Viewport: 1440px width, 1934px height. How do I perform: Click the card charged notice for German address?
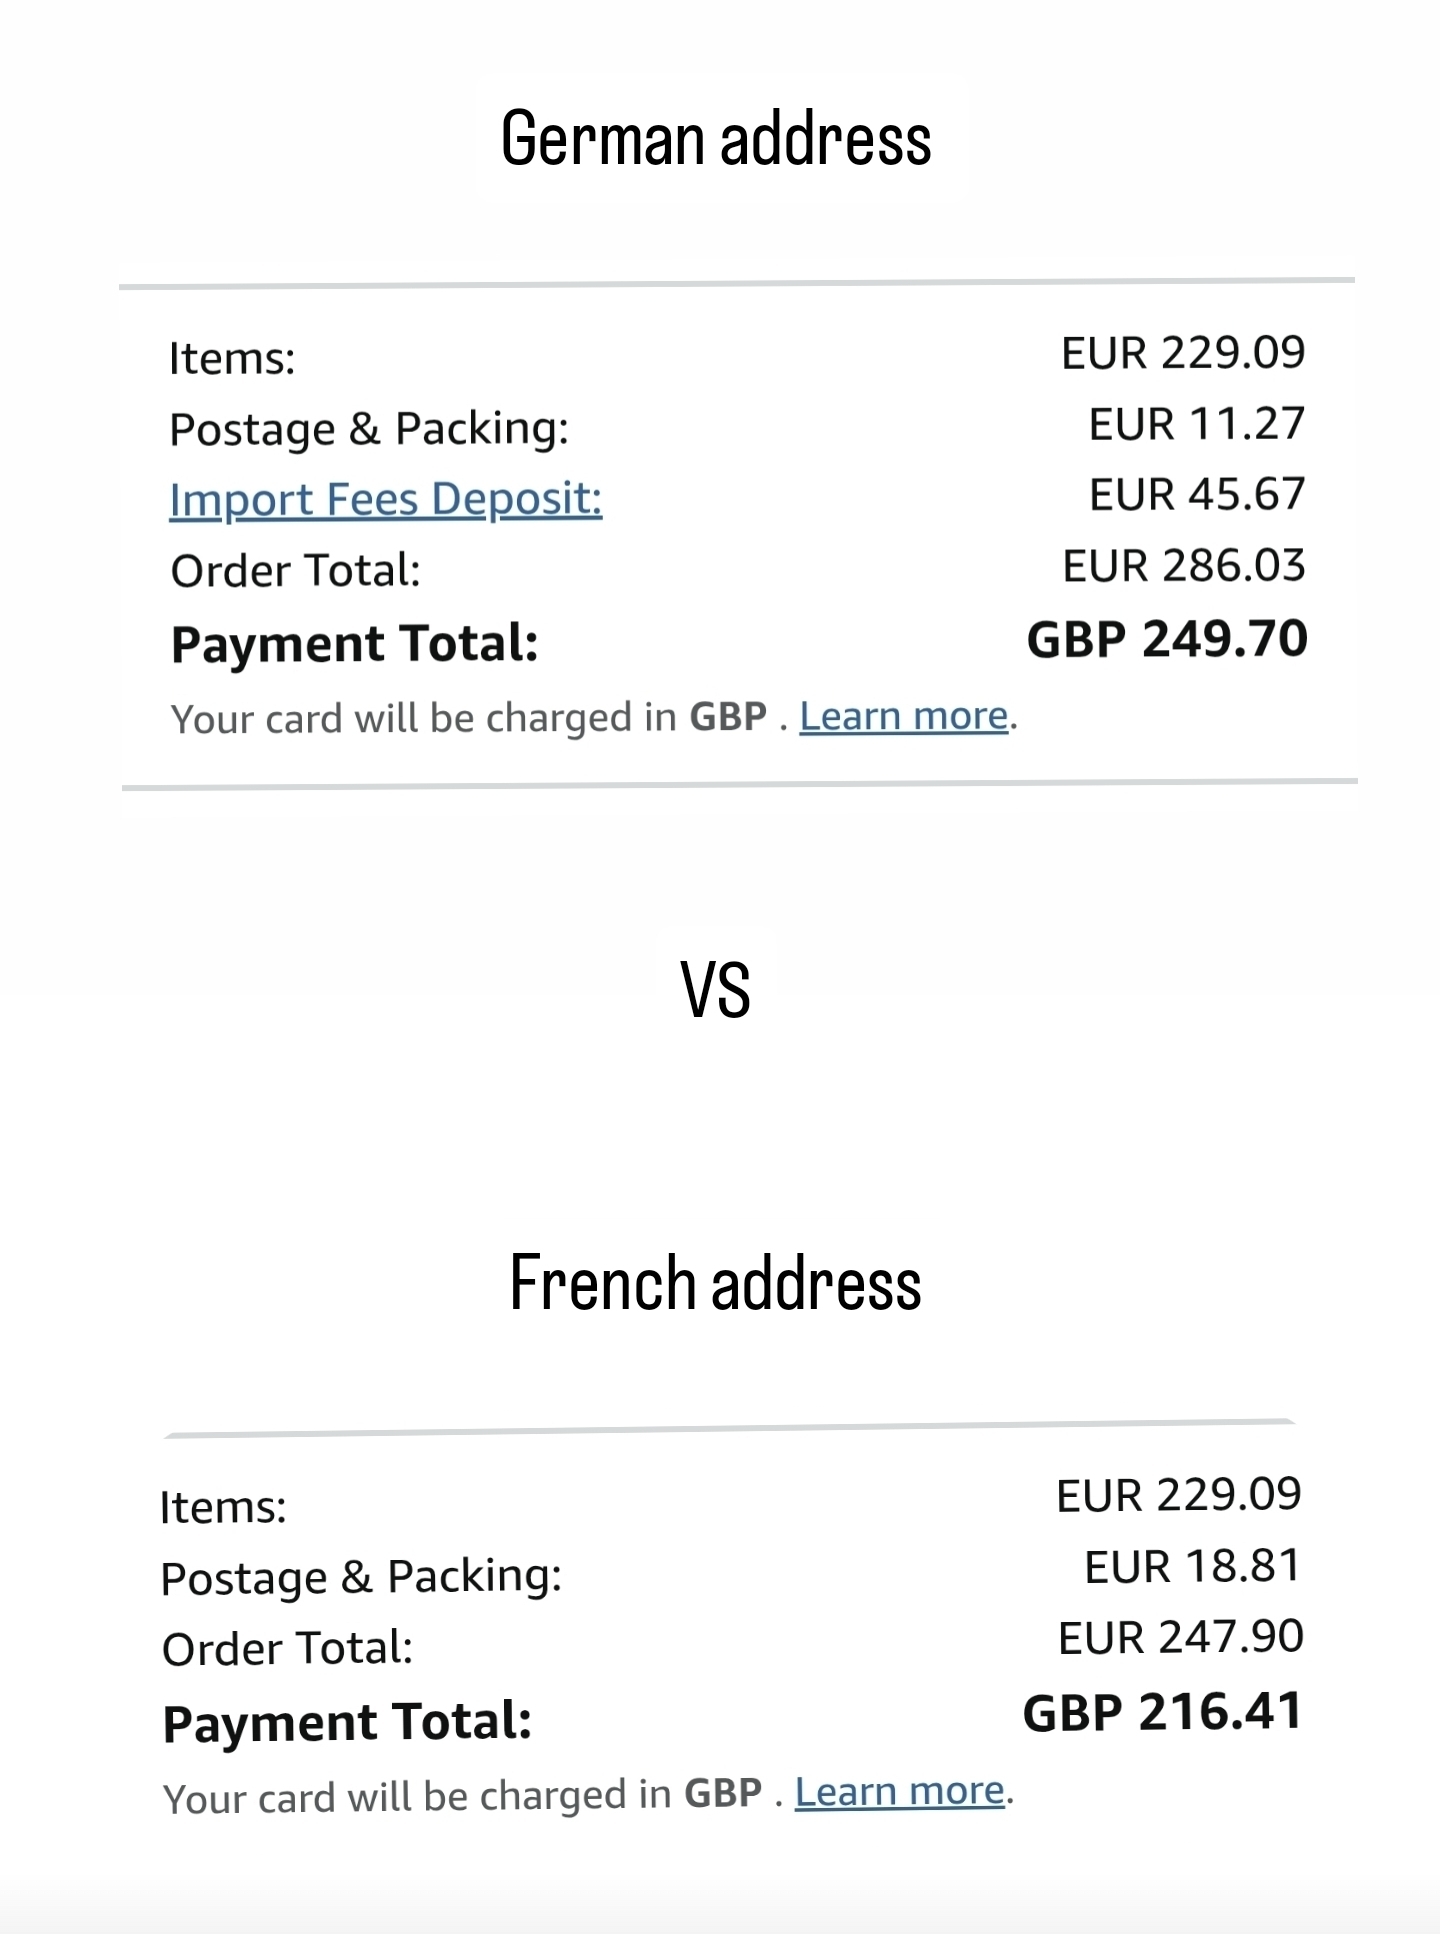[594, 717]
